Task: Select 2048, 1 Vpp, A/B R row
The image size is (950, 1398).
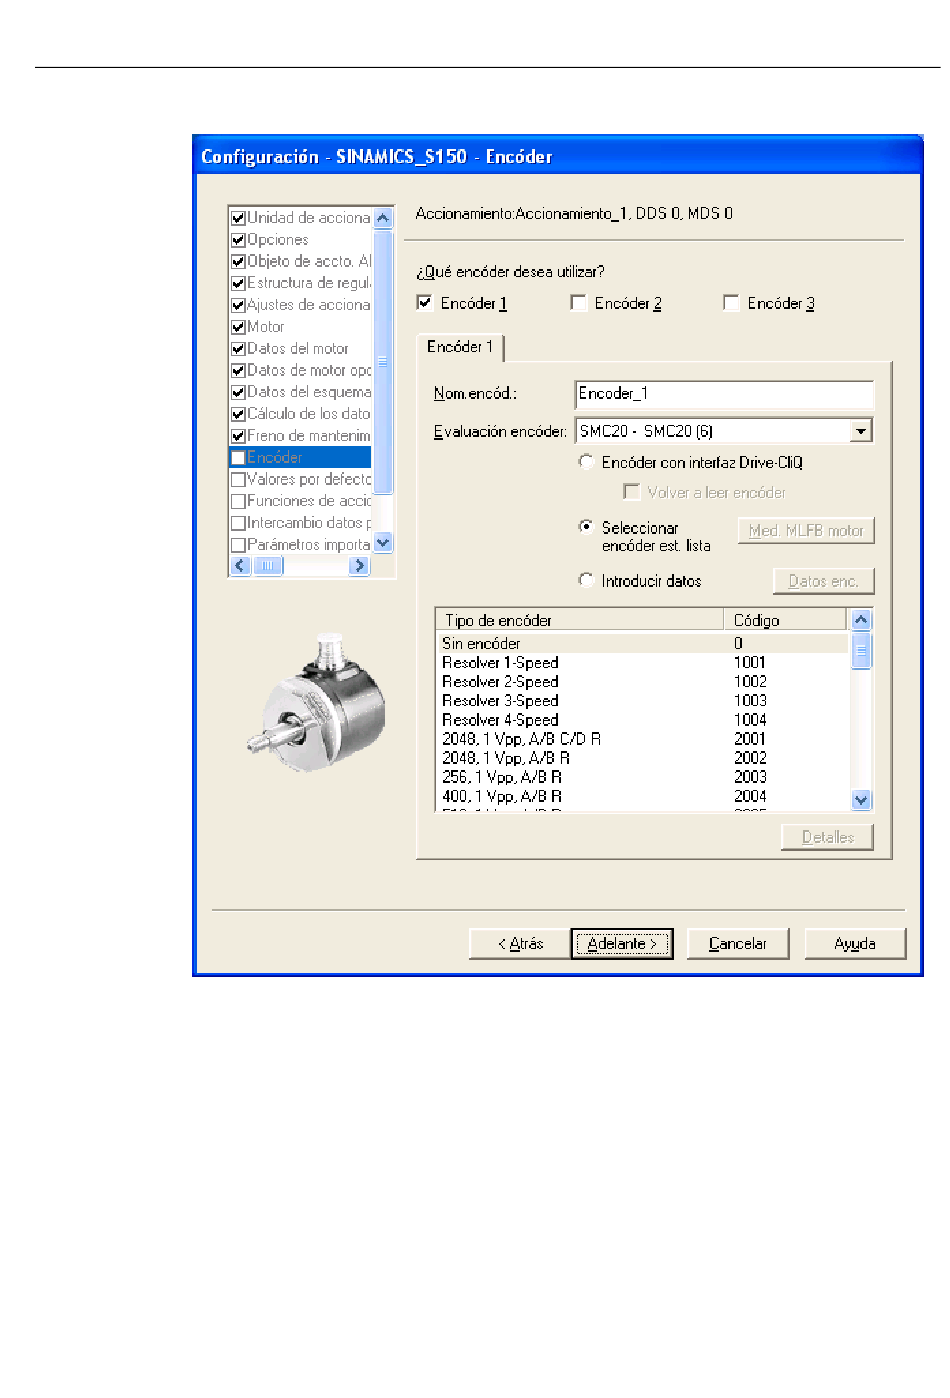Action: [x=644, y=758]
